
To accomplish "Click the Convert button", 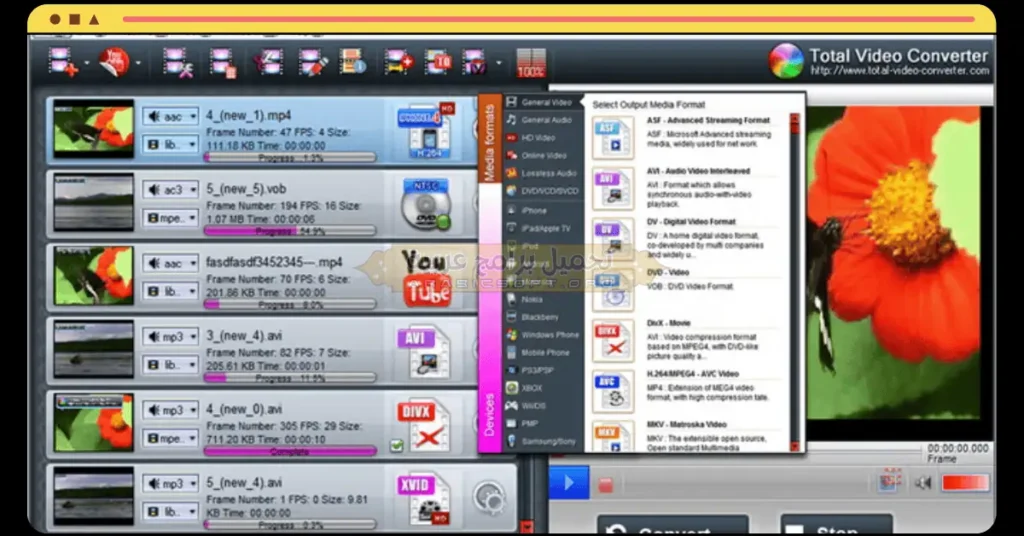I will [x=673, y=525].
